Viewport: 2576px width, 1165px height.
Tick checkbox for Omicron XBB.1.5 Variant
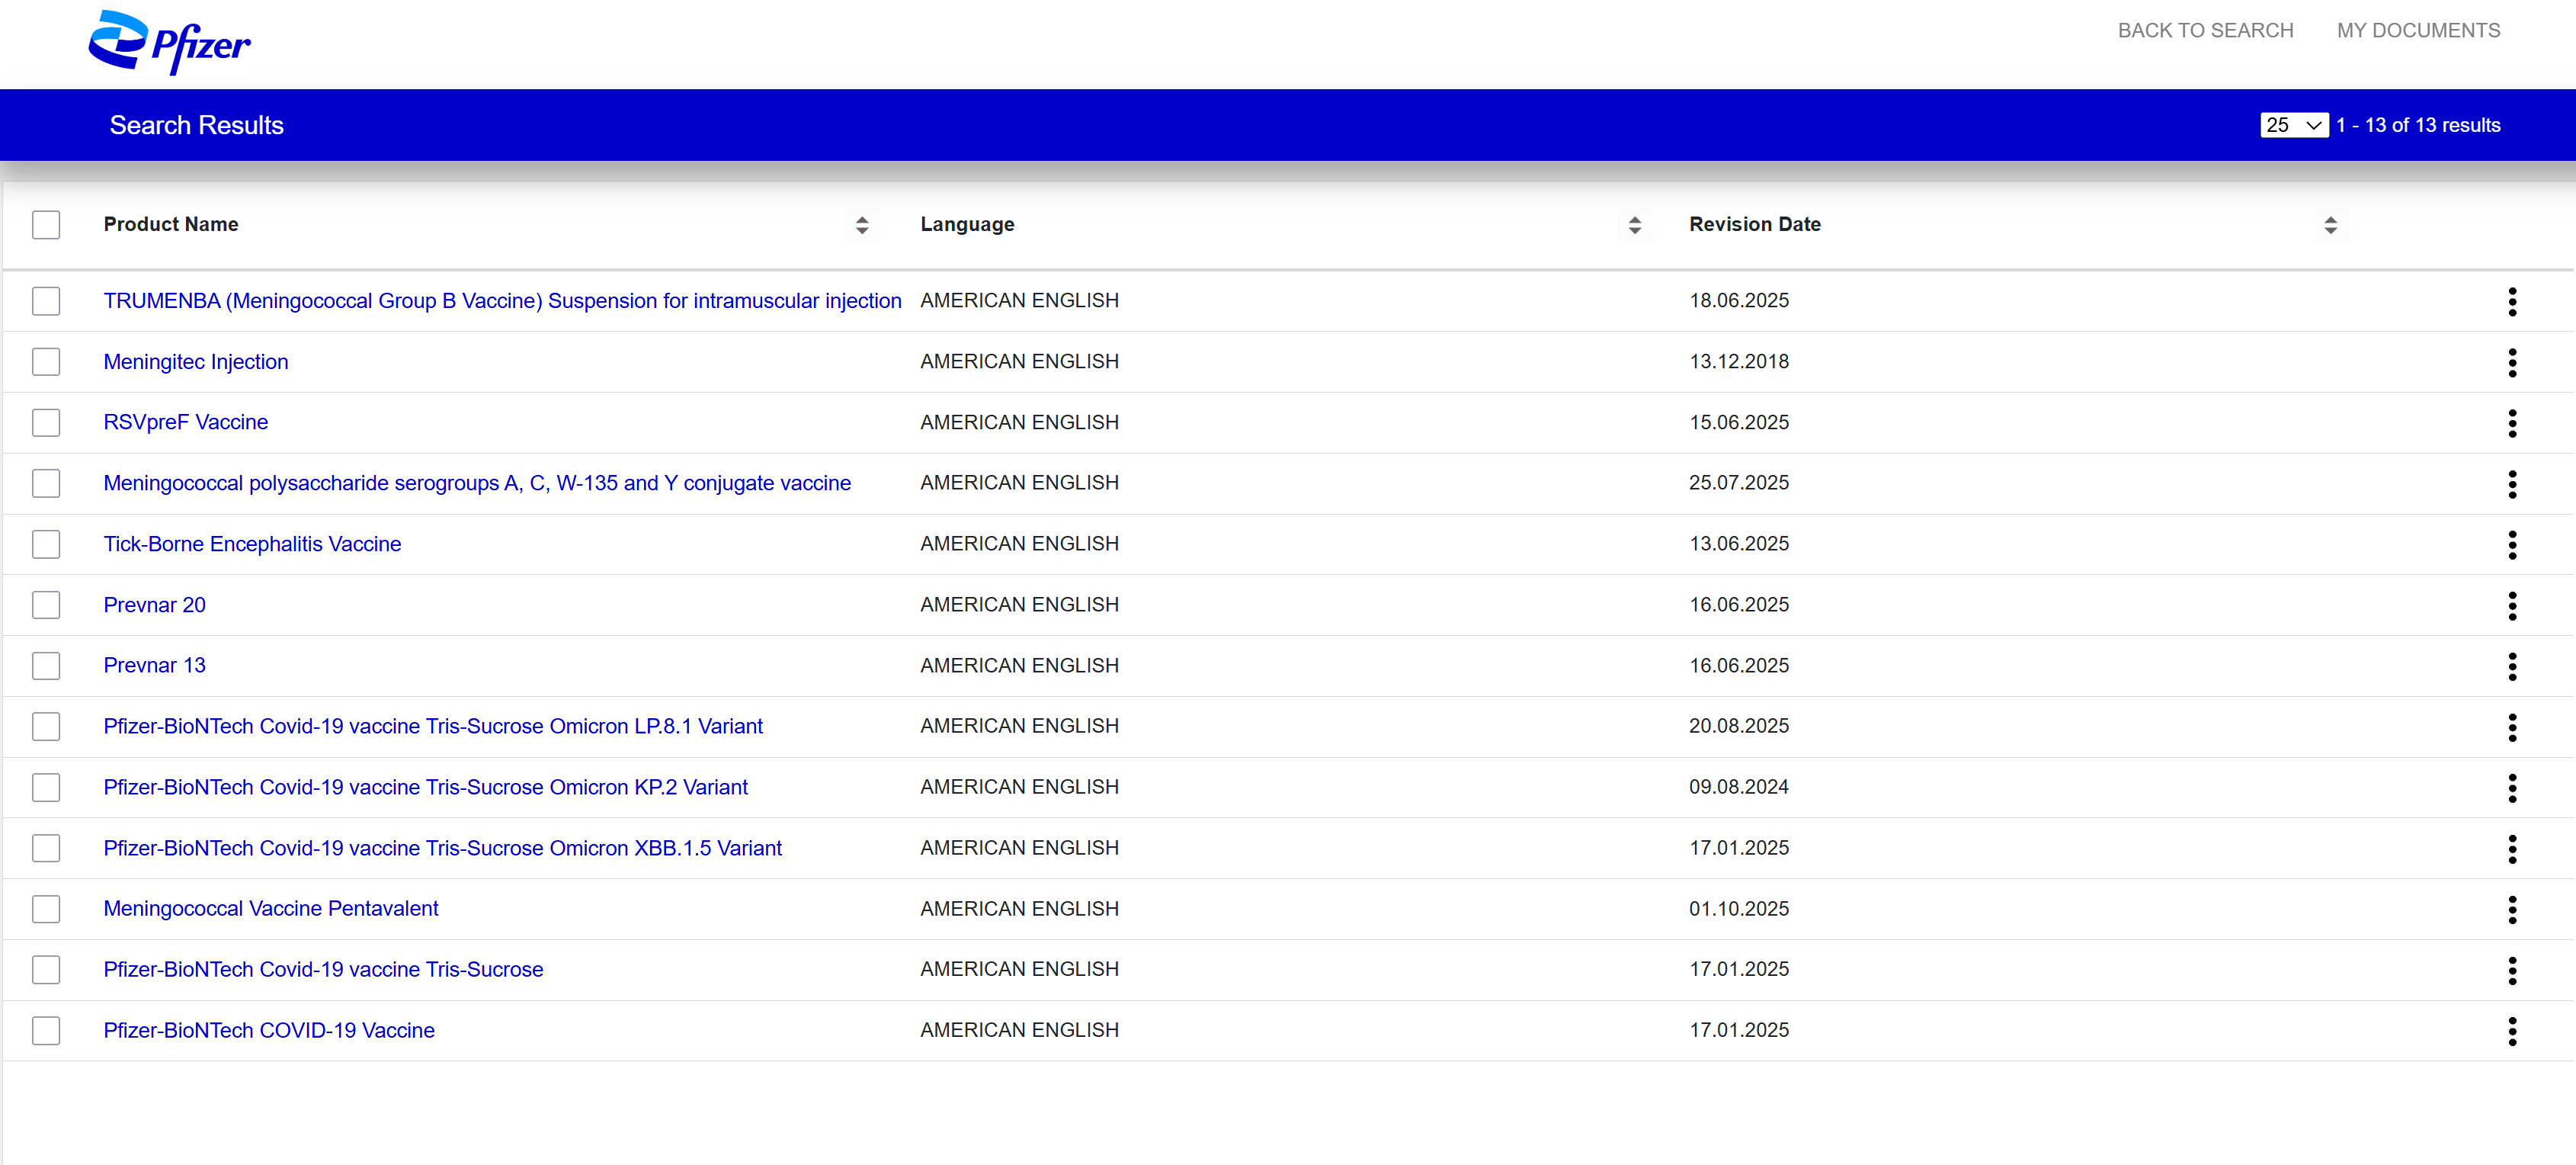pyautogui.click(x=46, y=848)
